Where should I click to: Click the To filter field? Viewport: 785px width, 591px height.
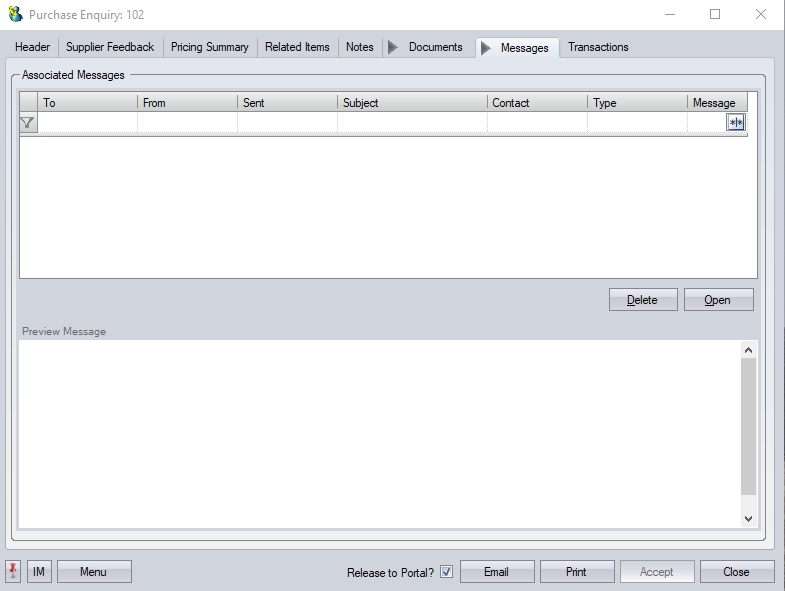[87, 123]
